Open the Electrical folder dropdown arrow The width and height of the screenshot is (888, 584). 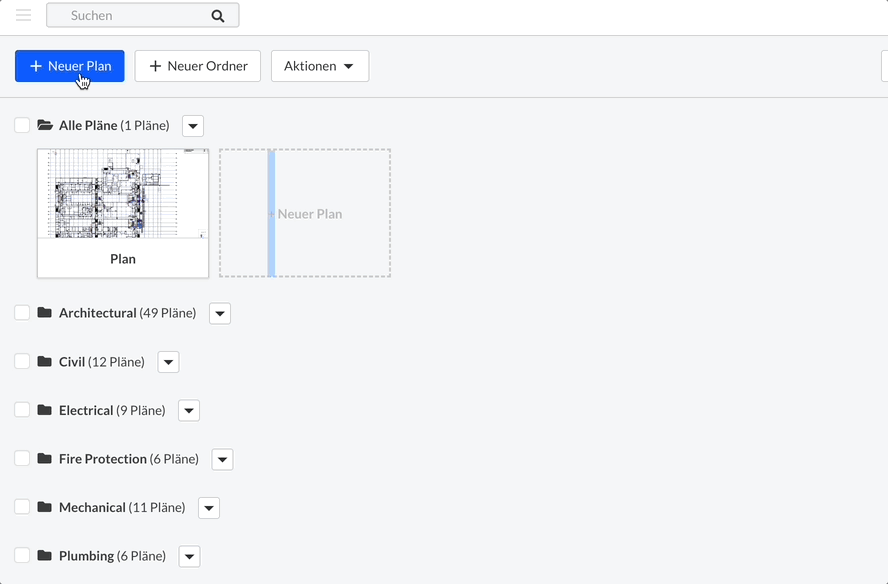click(x=189, y=410)
